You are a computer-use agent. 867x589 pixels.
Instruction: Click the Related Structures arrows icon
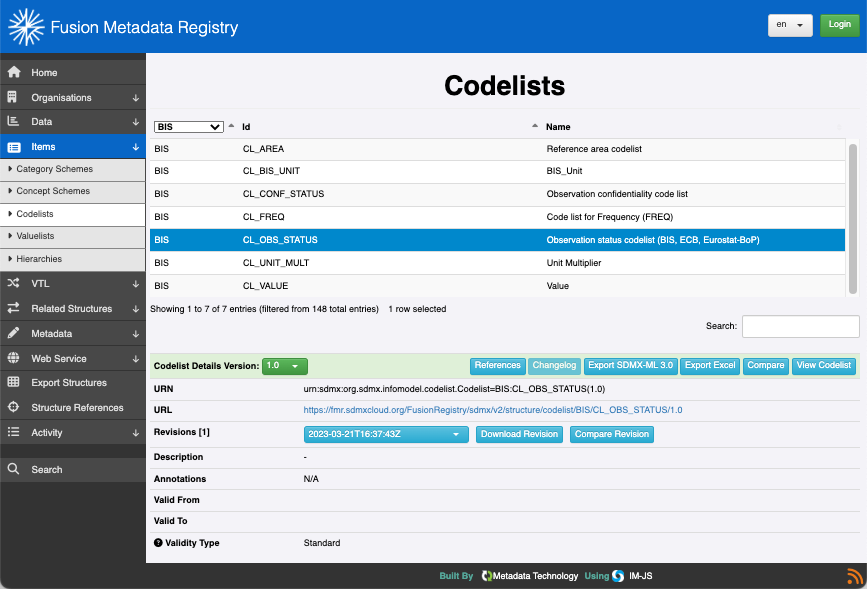[13, 308]
